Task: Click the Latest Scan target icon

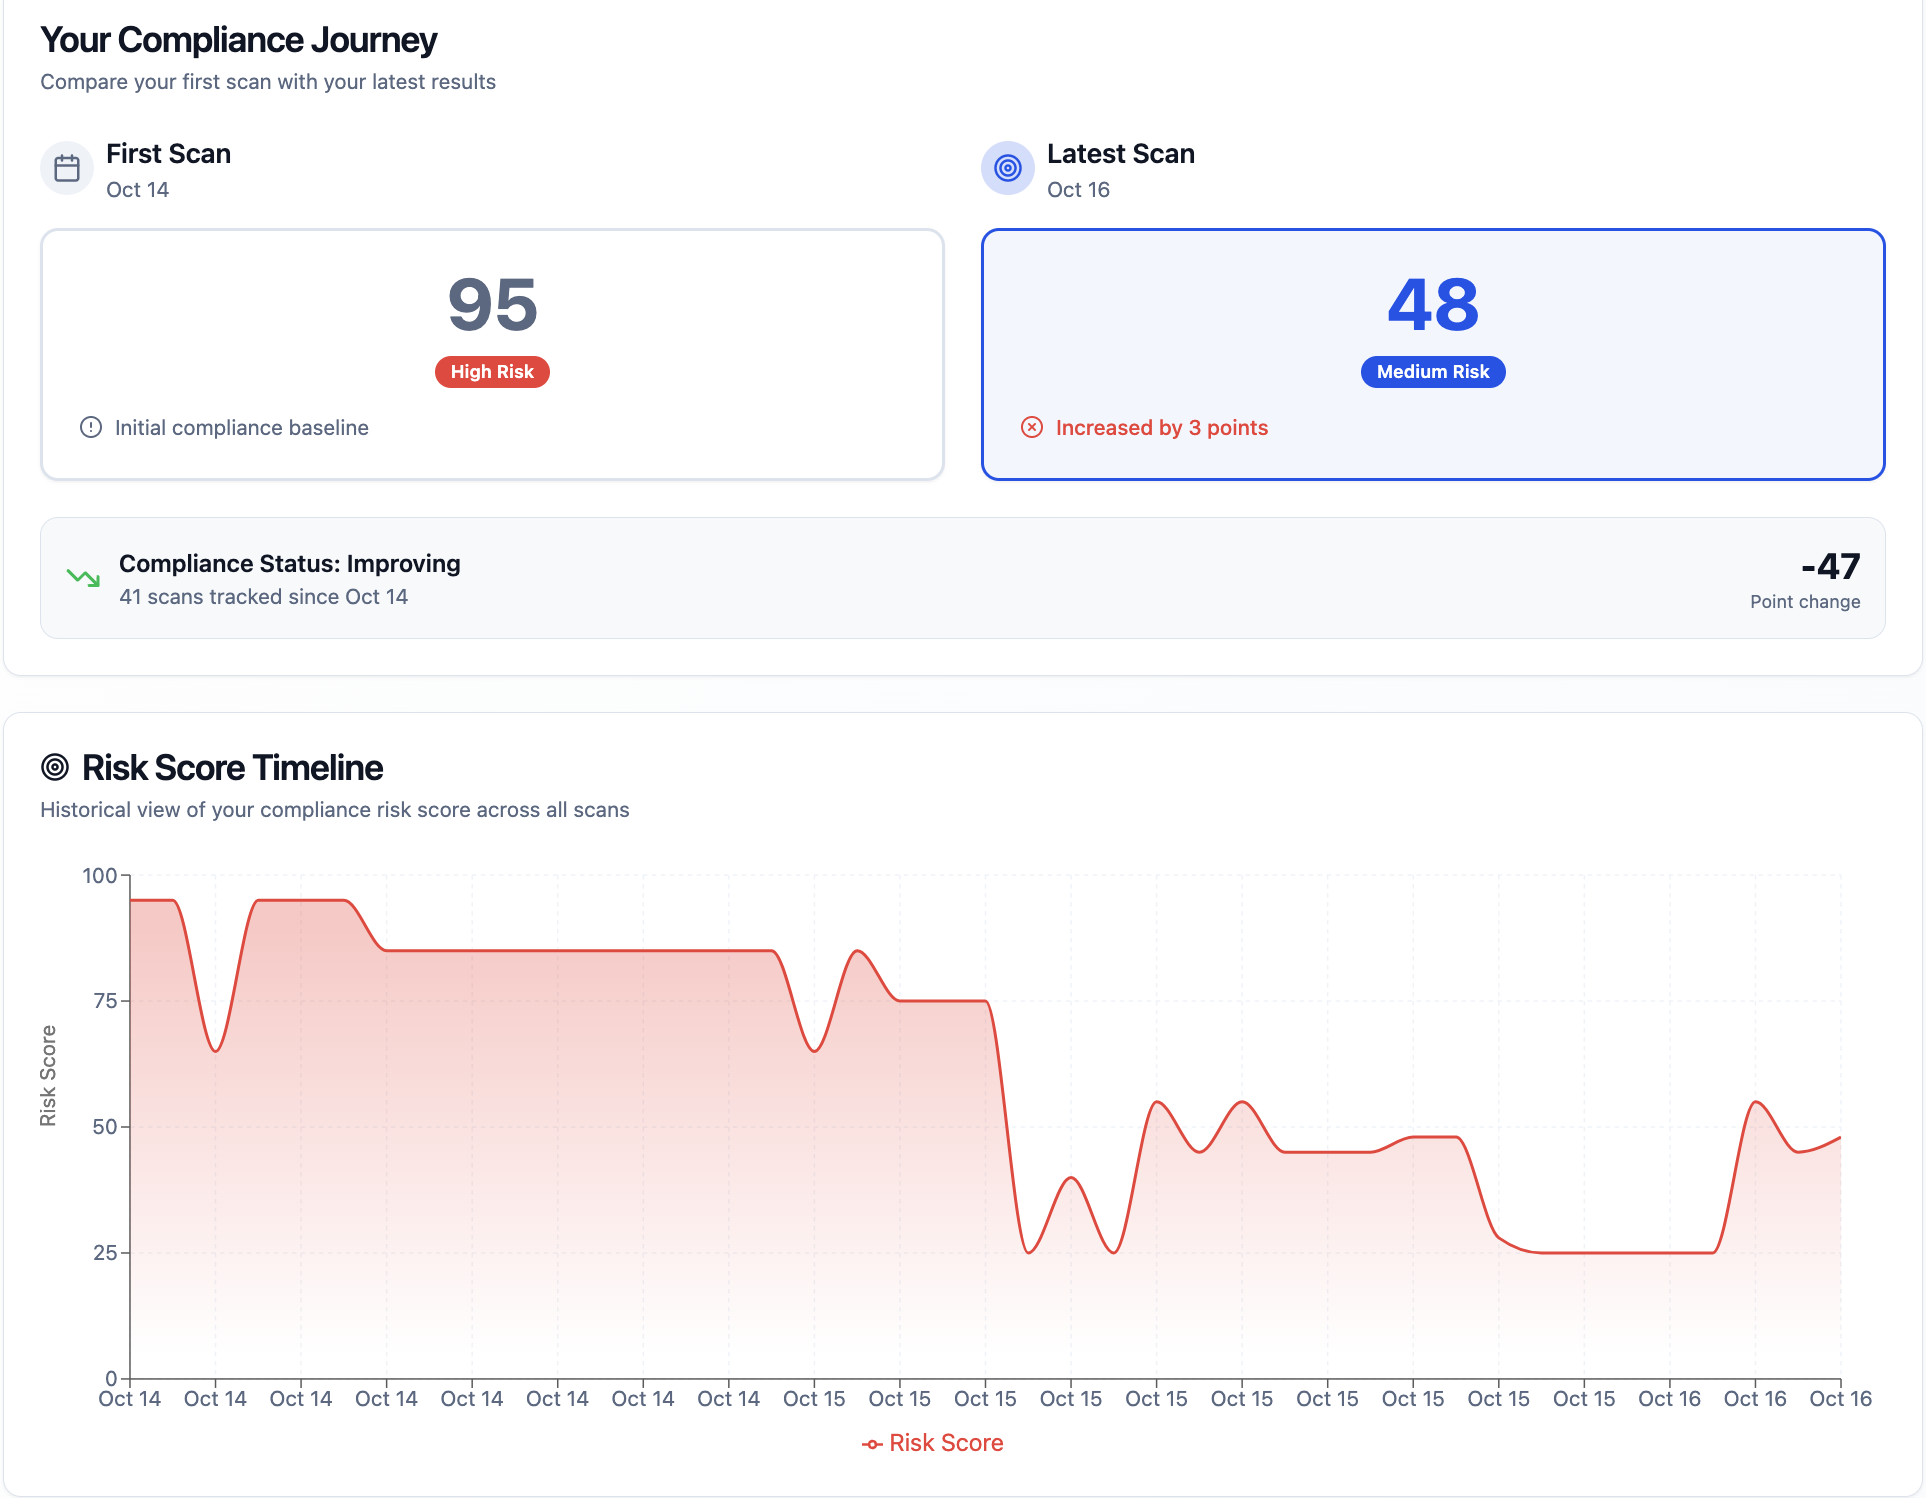Action: [1007, 168]
